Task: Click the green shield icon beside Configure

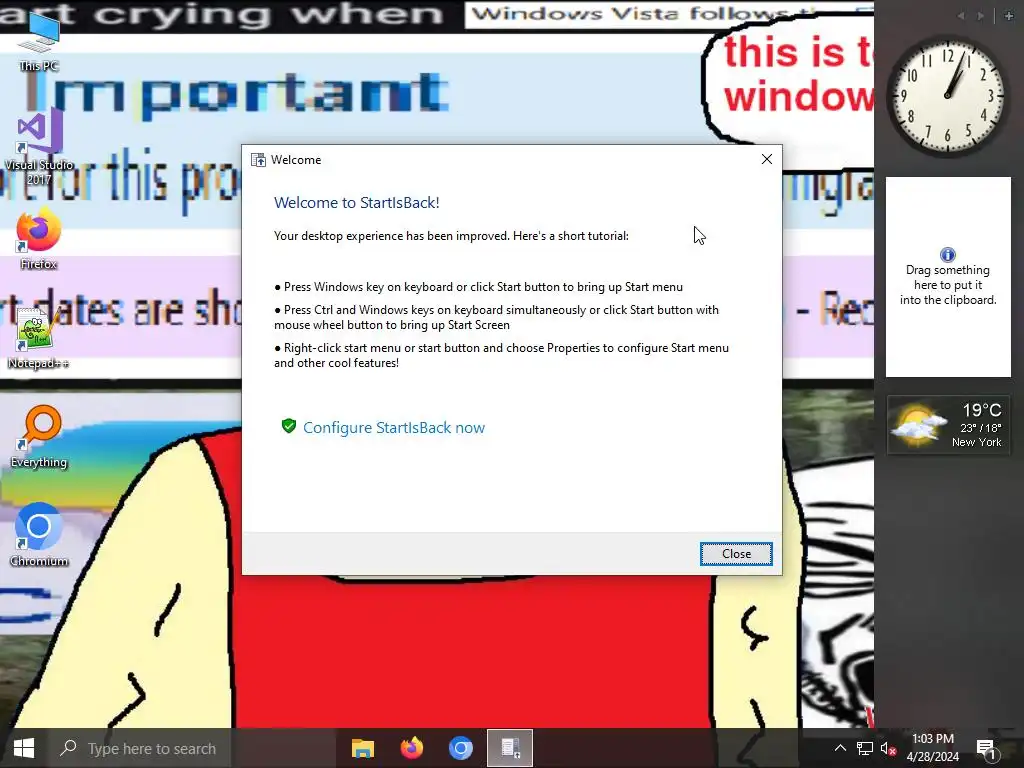Action: coord(289,426)
